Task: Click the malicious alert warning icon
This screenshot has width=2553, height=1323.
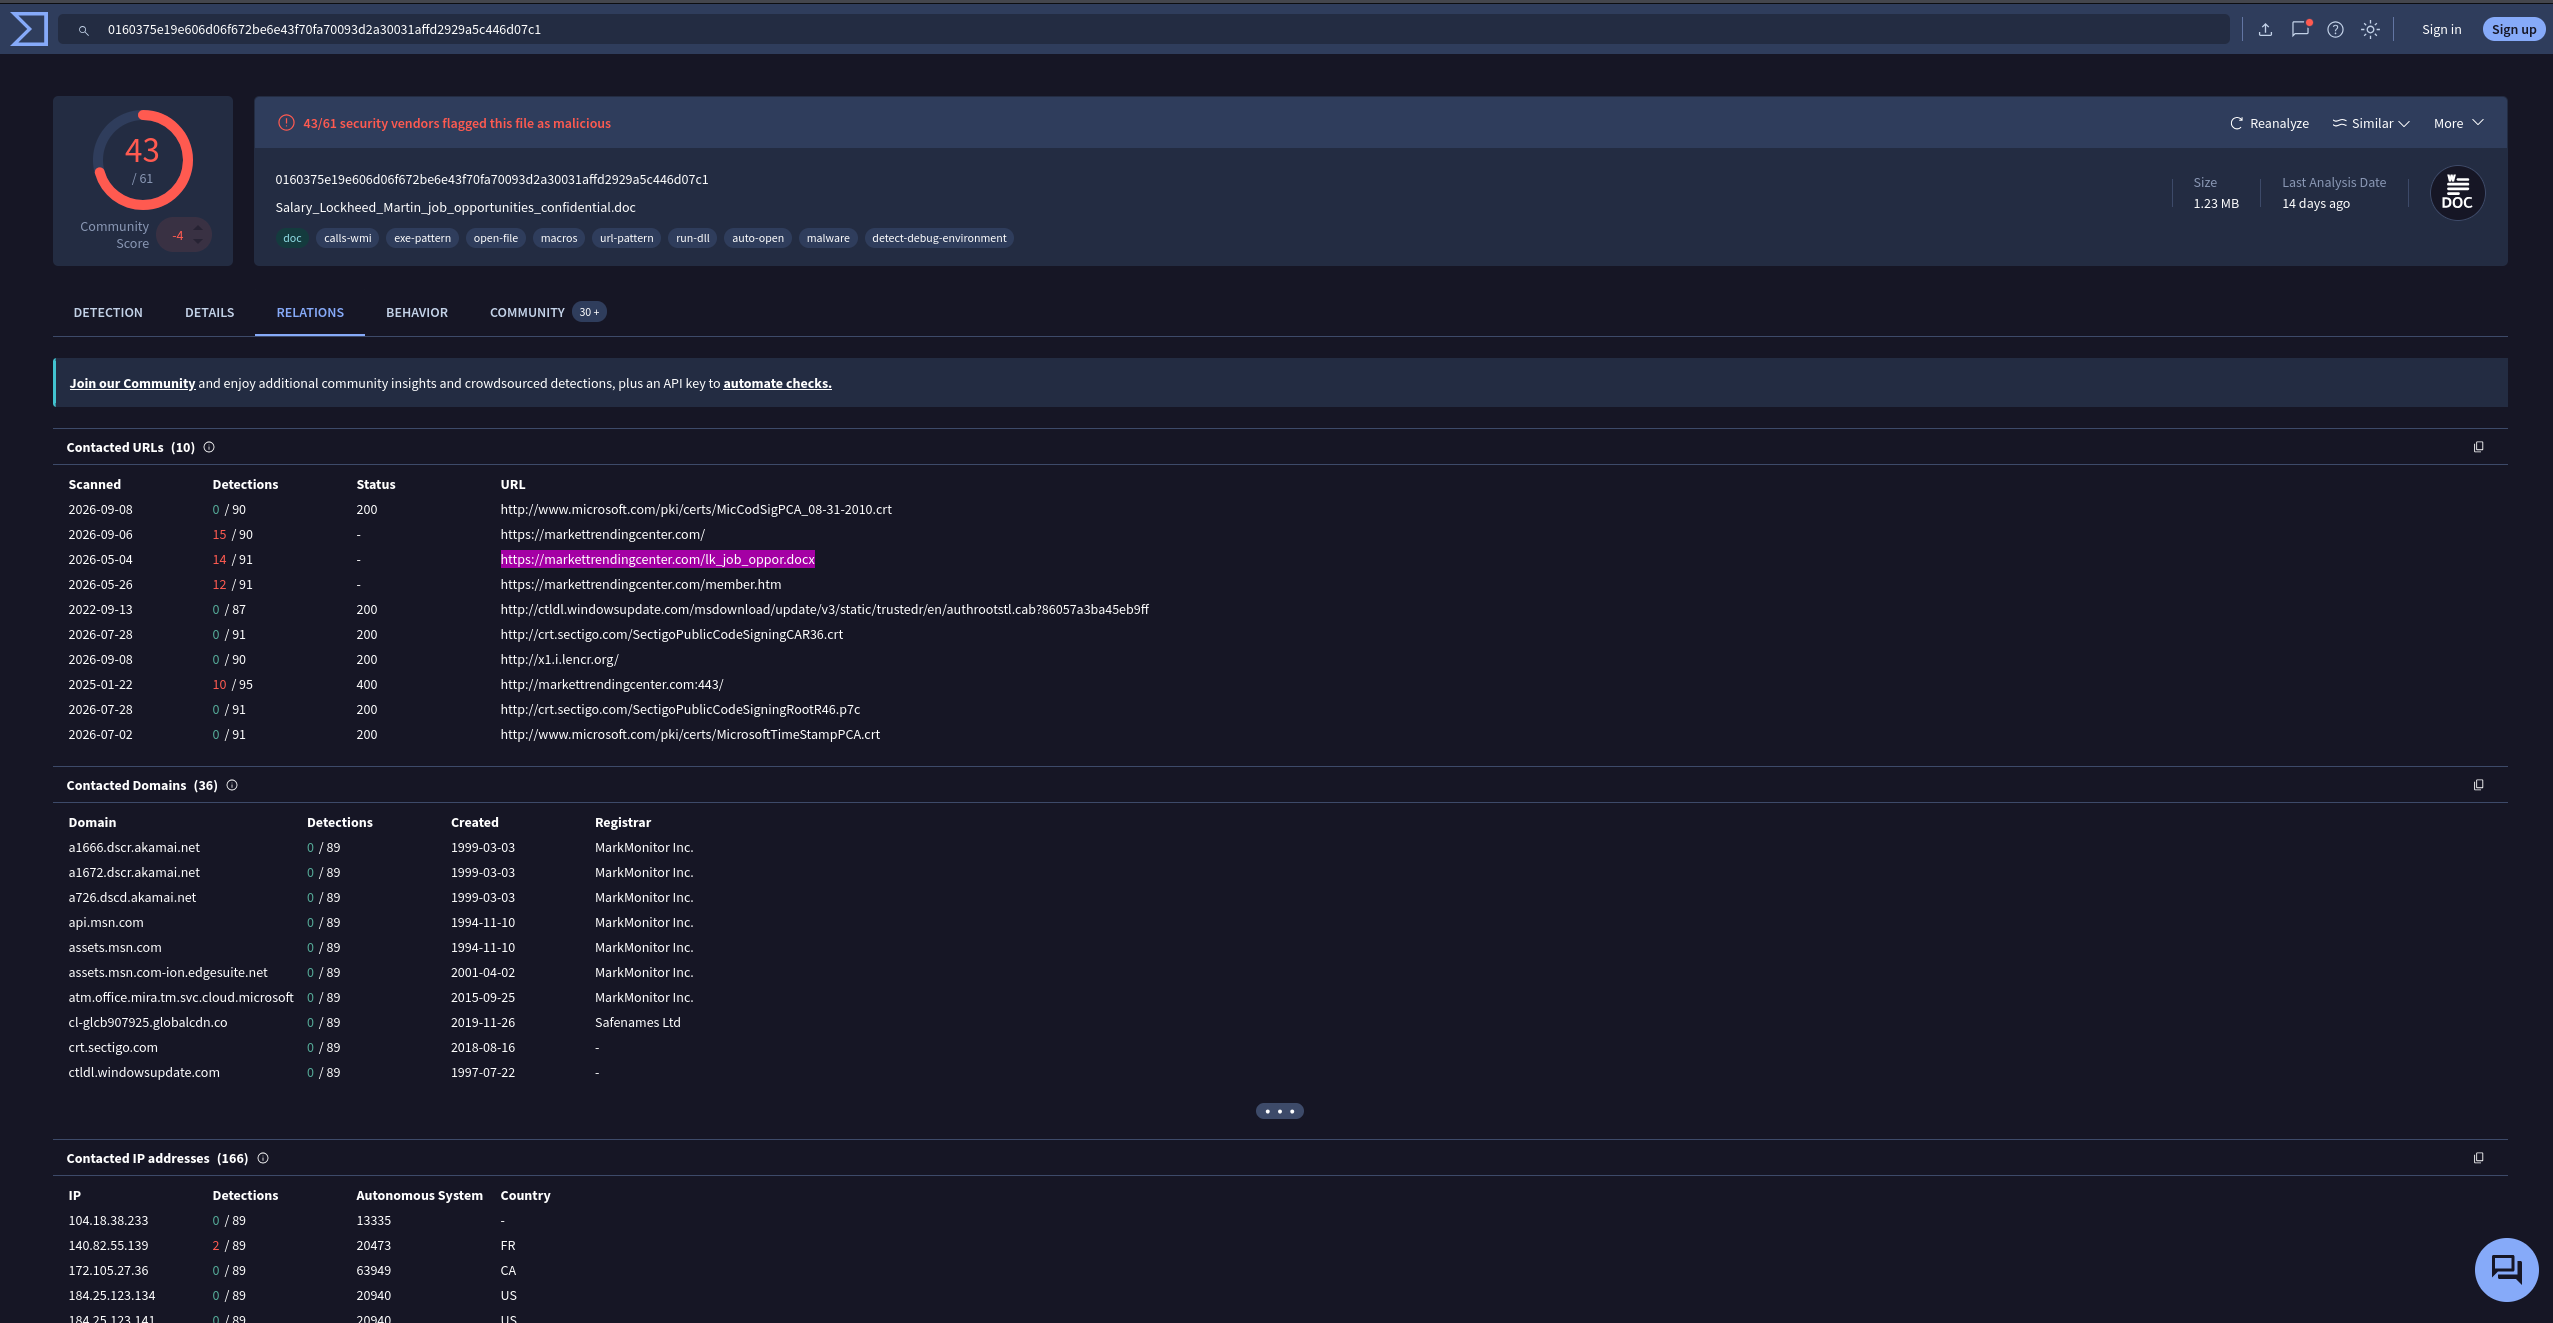Action: click(x=286, y=123)
